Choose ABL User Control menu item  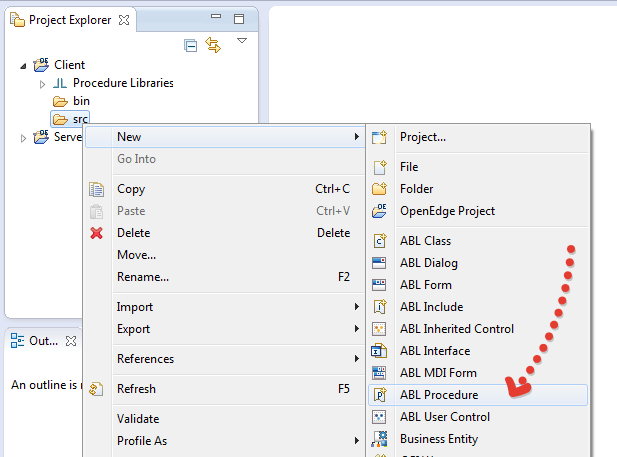(x=478, y=417)
